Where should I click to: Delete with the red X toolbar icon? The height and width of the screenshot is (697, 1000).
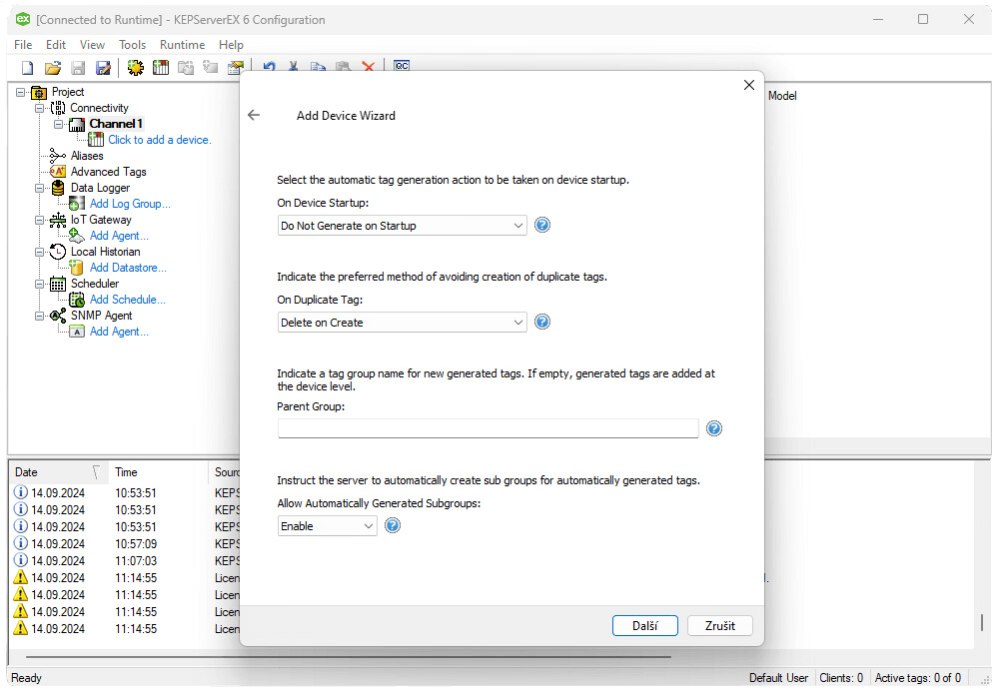click(x=368, y=67)
